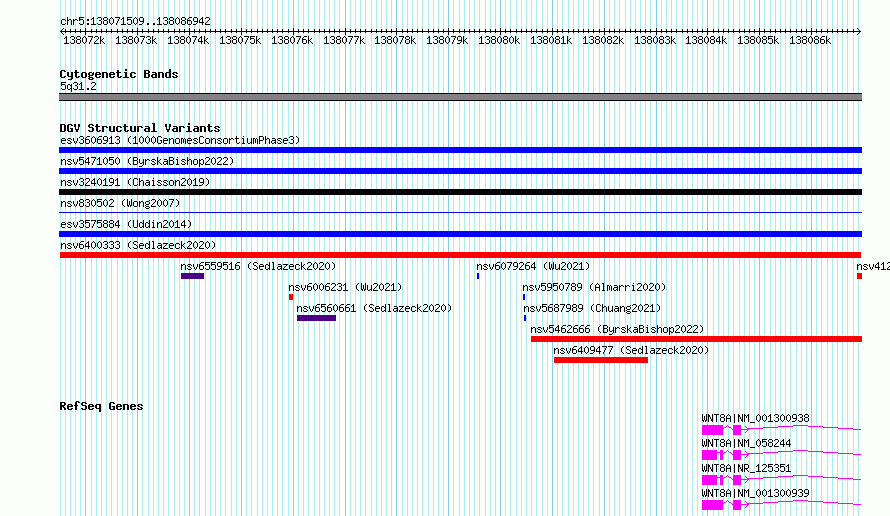890x516 pixels.
Task: Click the 138084k ruler position
Action: click(706, 40)
